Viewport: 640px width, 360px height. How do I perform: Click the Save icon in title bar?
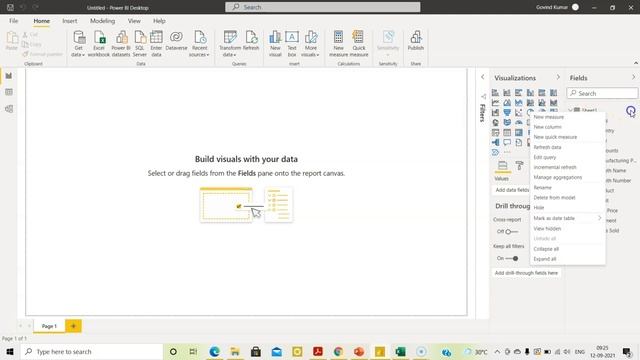10,7
